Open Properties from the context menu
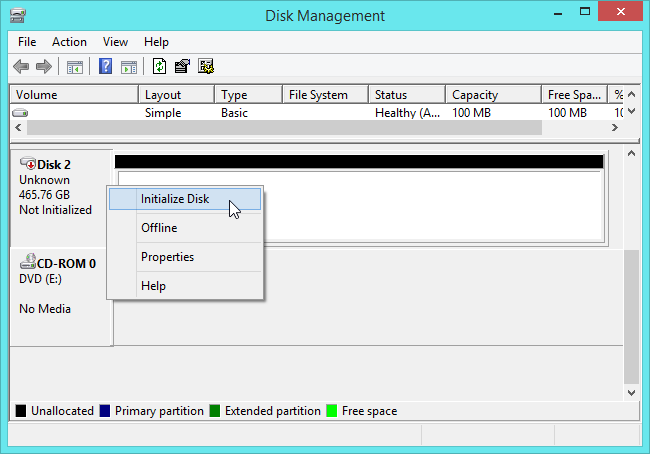 (167, 257)
